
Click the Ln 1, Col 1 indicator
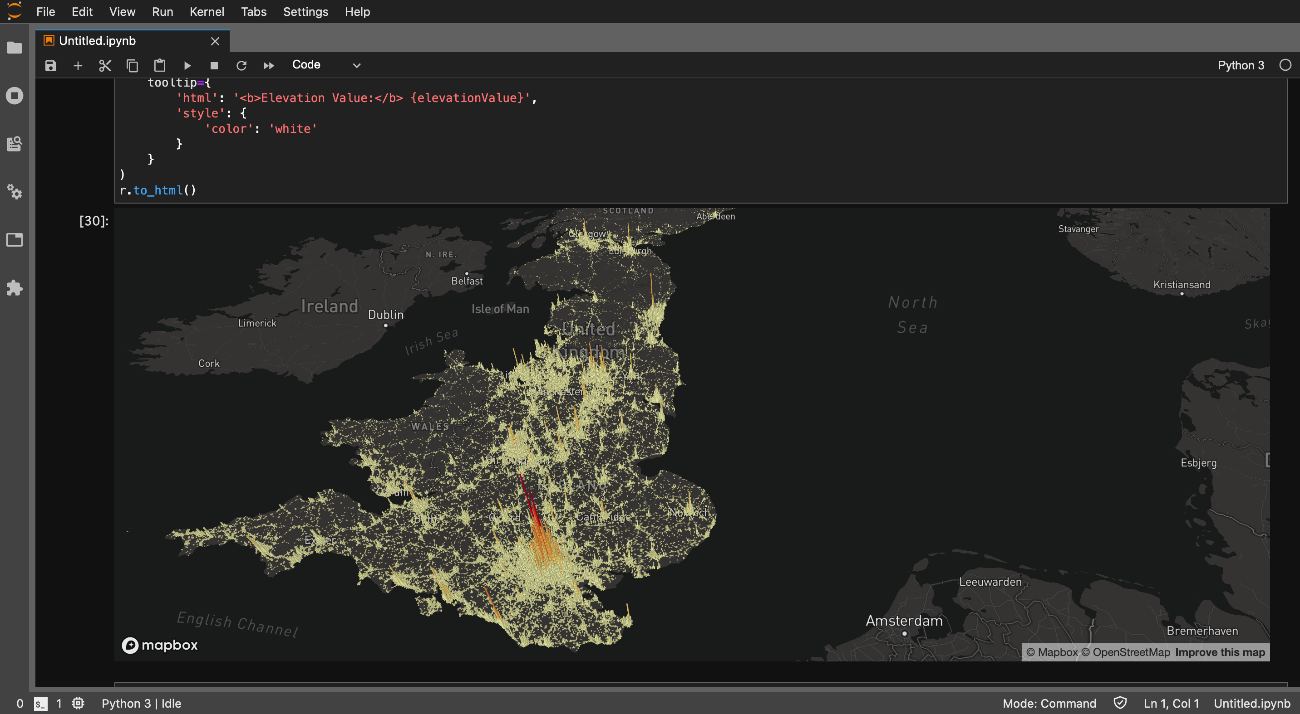[x=1171, y=704]
